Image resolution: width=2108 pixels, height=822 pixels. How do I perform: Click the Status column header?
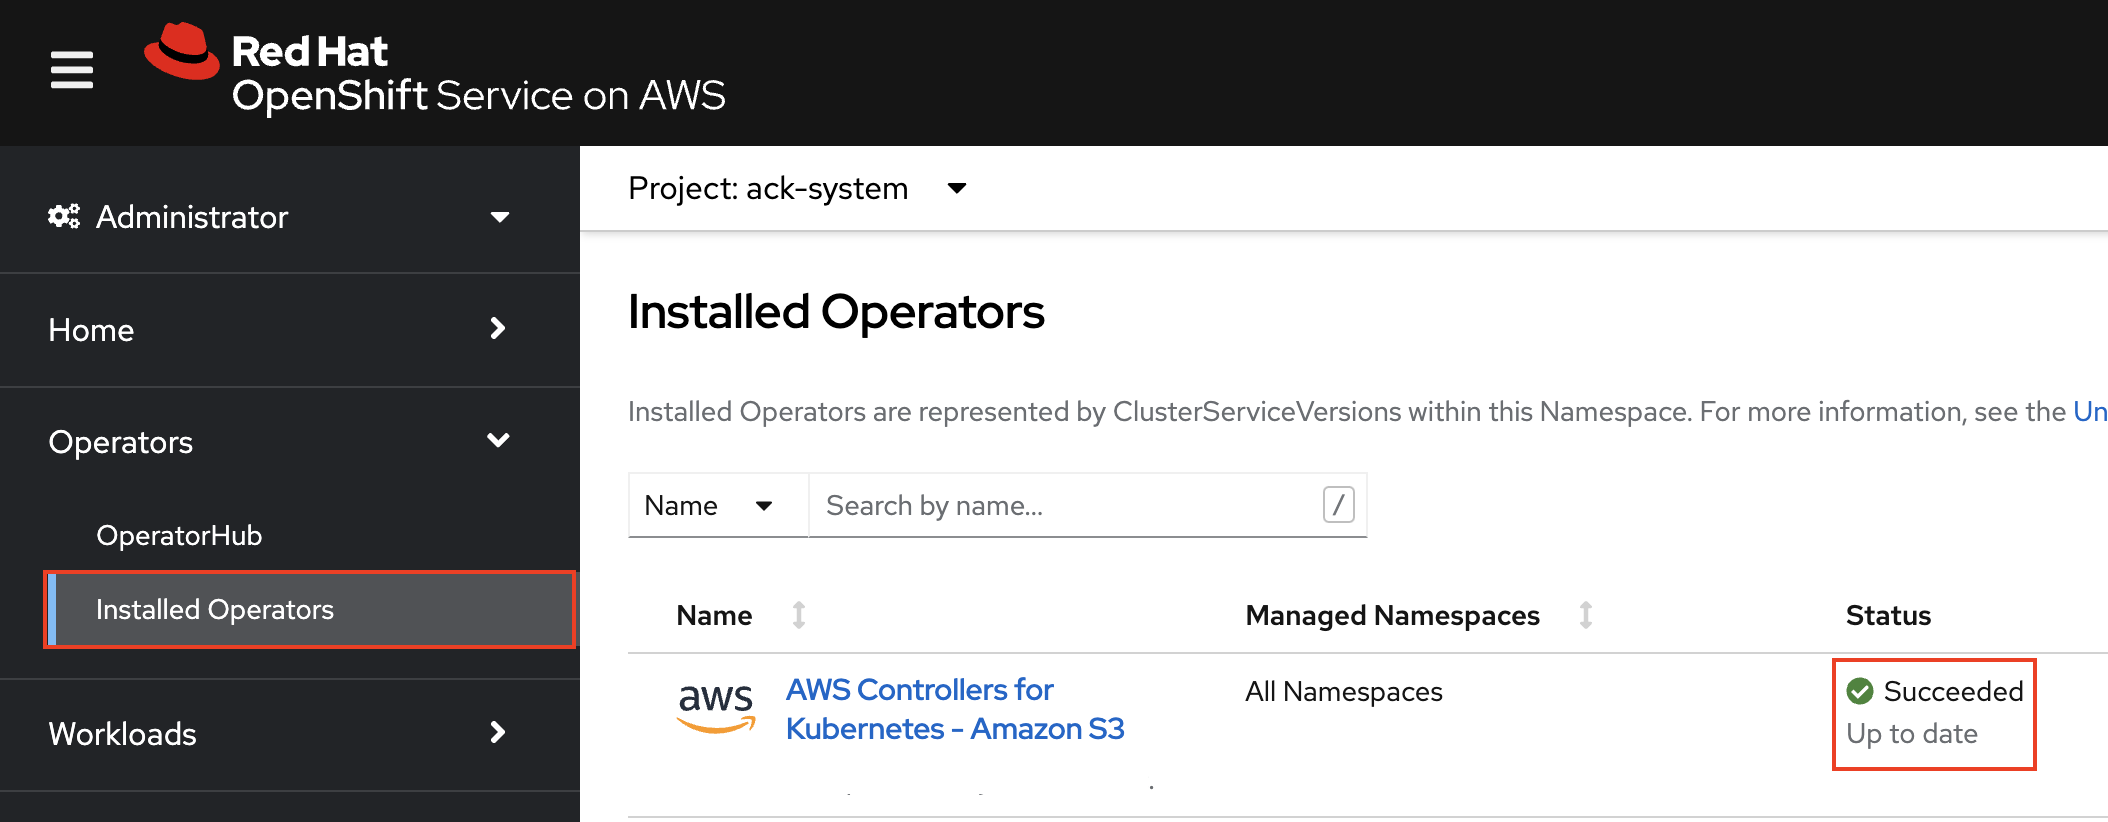(1888, 615)
